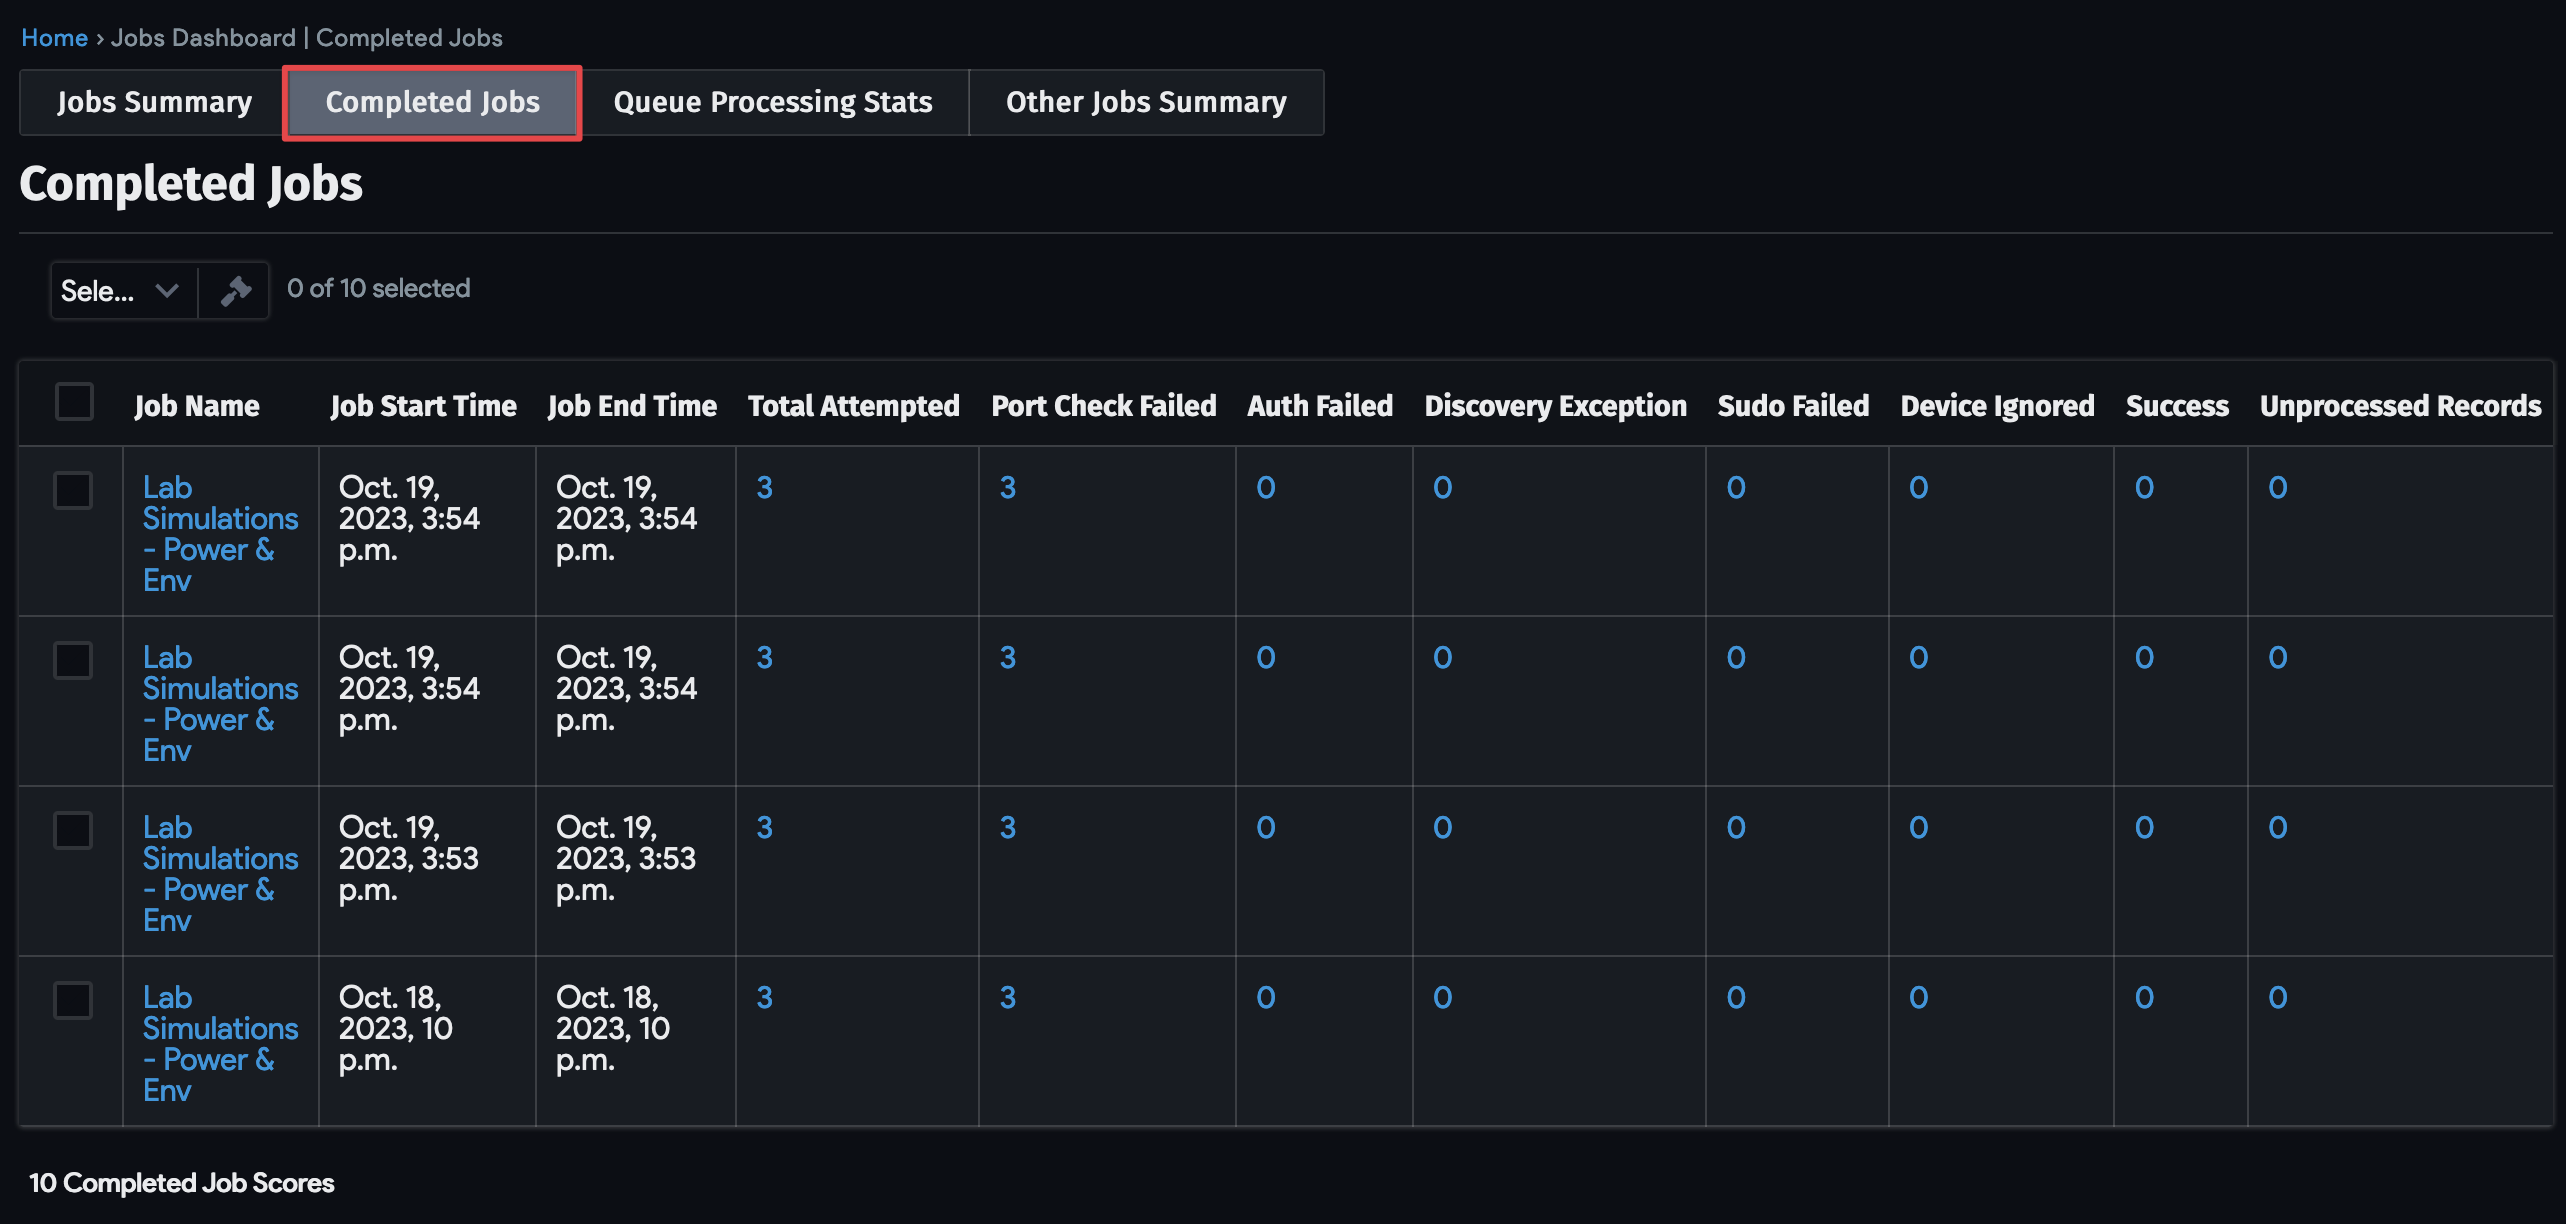Viewport: 2566px width, 1224px height.
Task: Click Success 0 in first row
Action: pos(2144,488)
